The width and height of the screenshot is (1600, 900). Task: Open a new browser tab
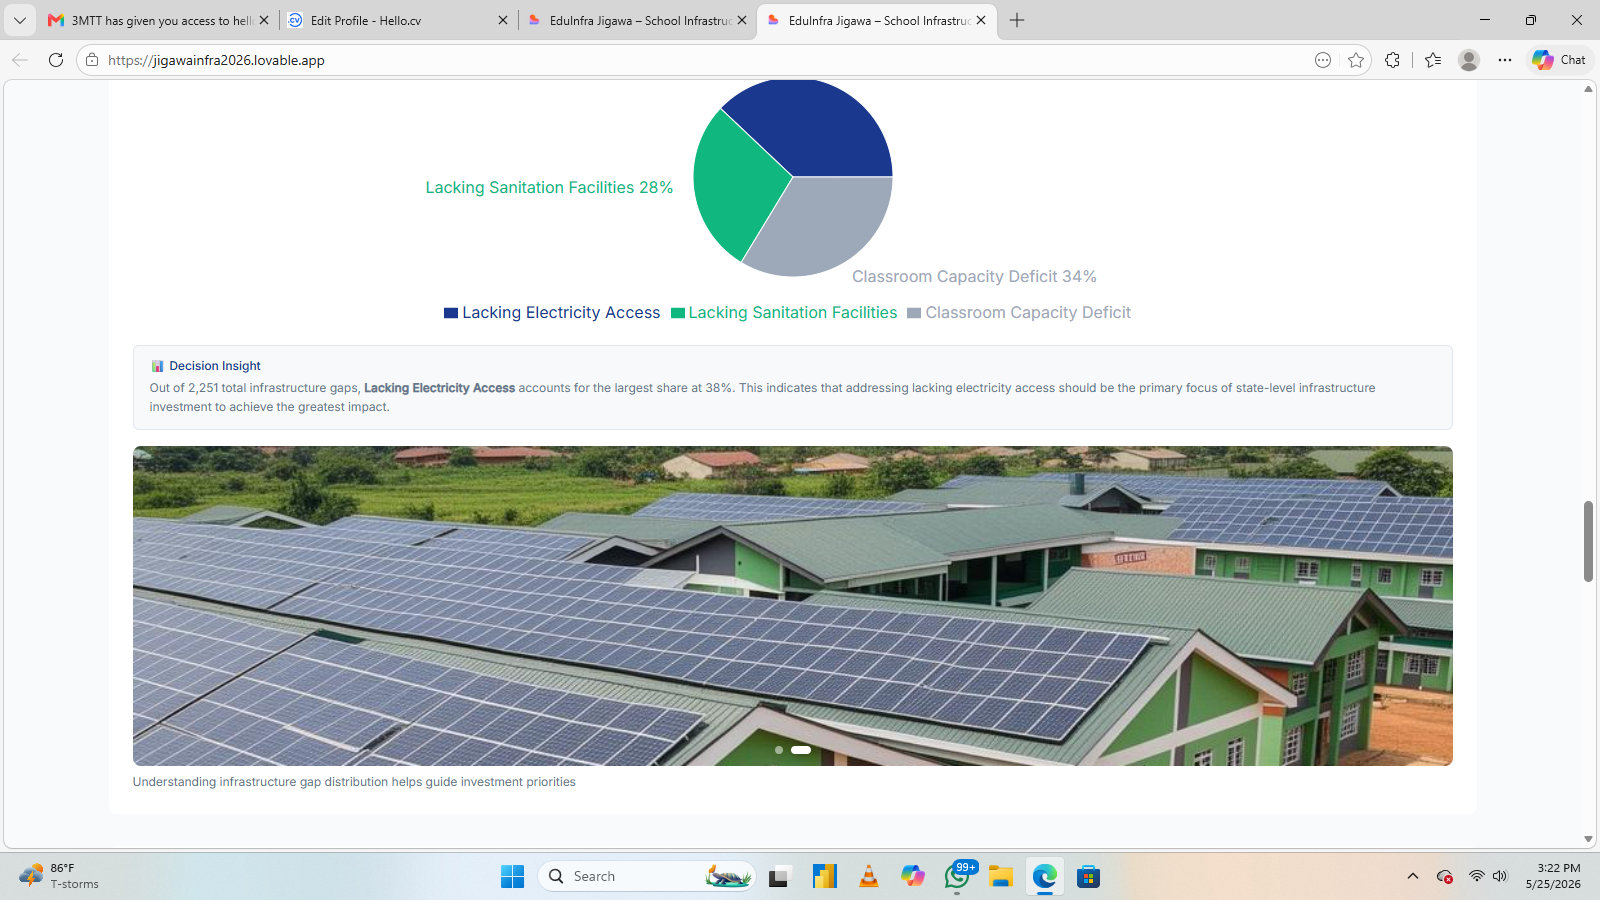coord(1017,20)
